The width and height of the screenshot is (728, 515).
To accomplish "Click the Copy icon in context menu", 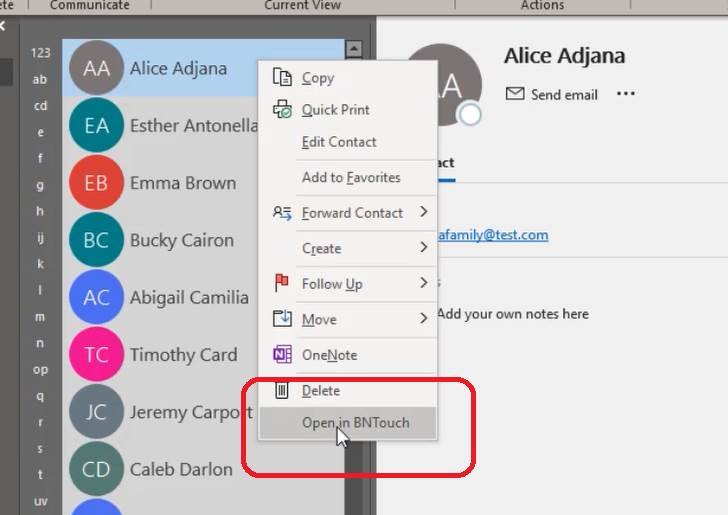I will tap(282, 77).
